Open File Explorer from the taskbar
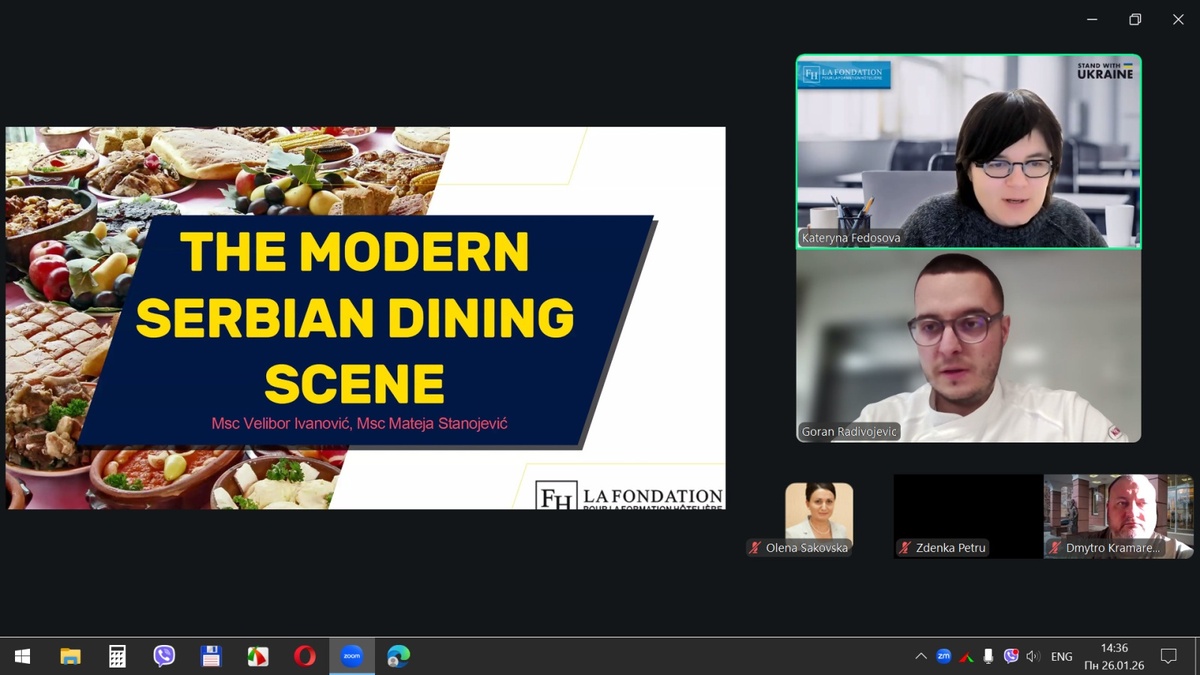1200x675 pixels. (70, 656)
